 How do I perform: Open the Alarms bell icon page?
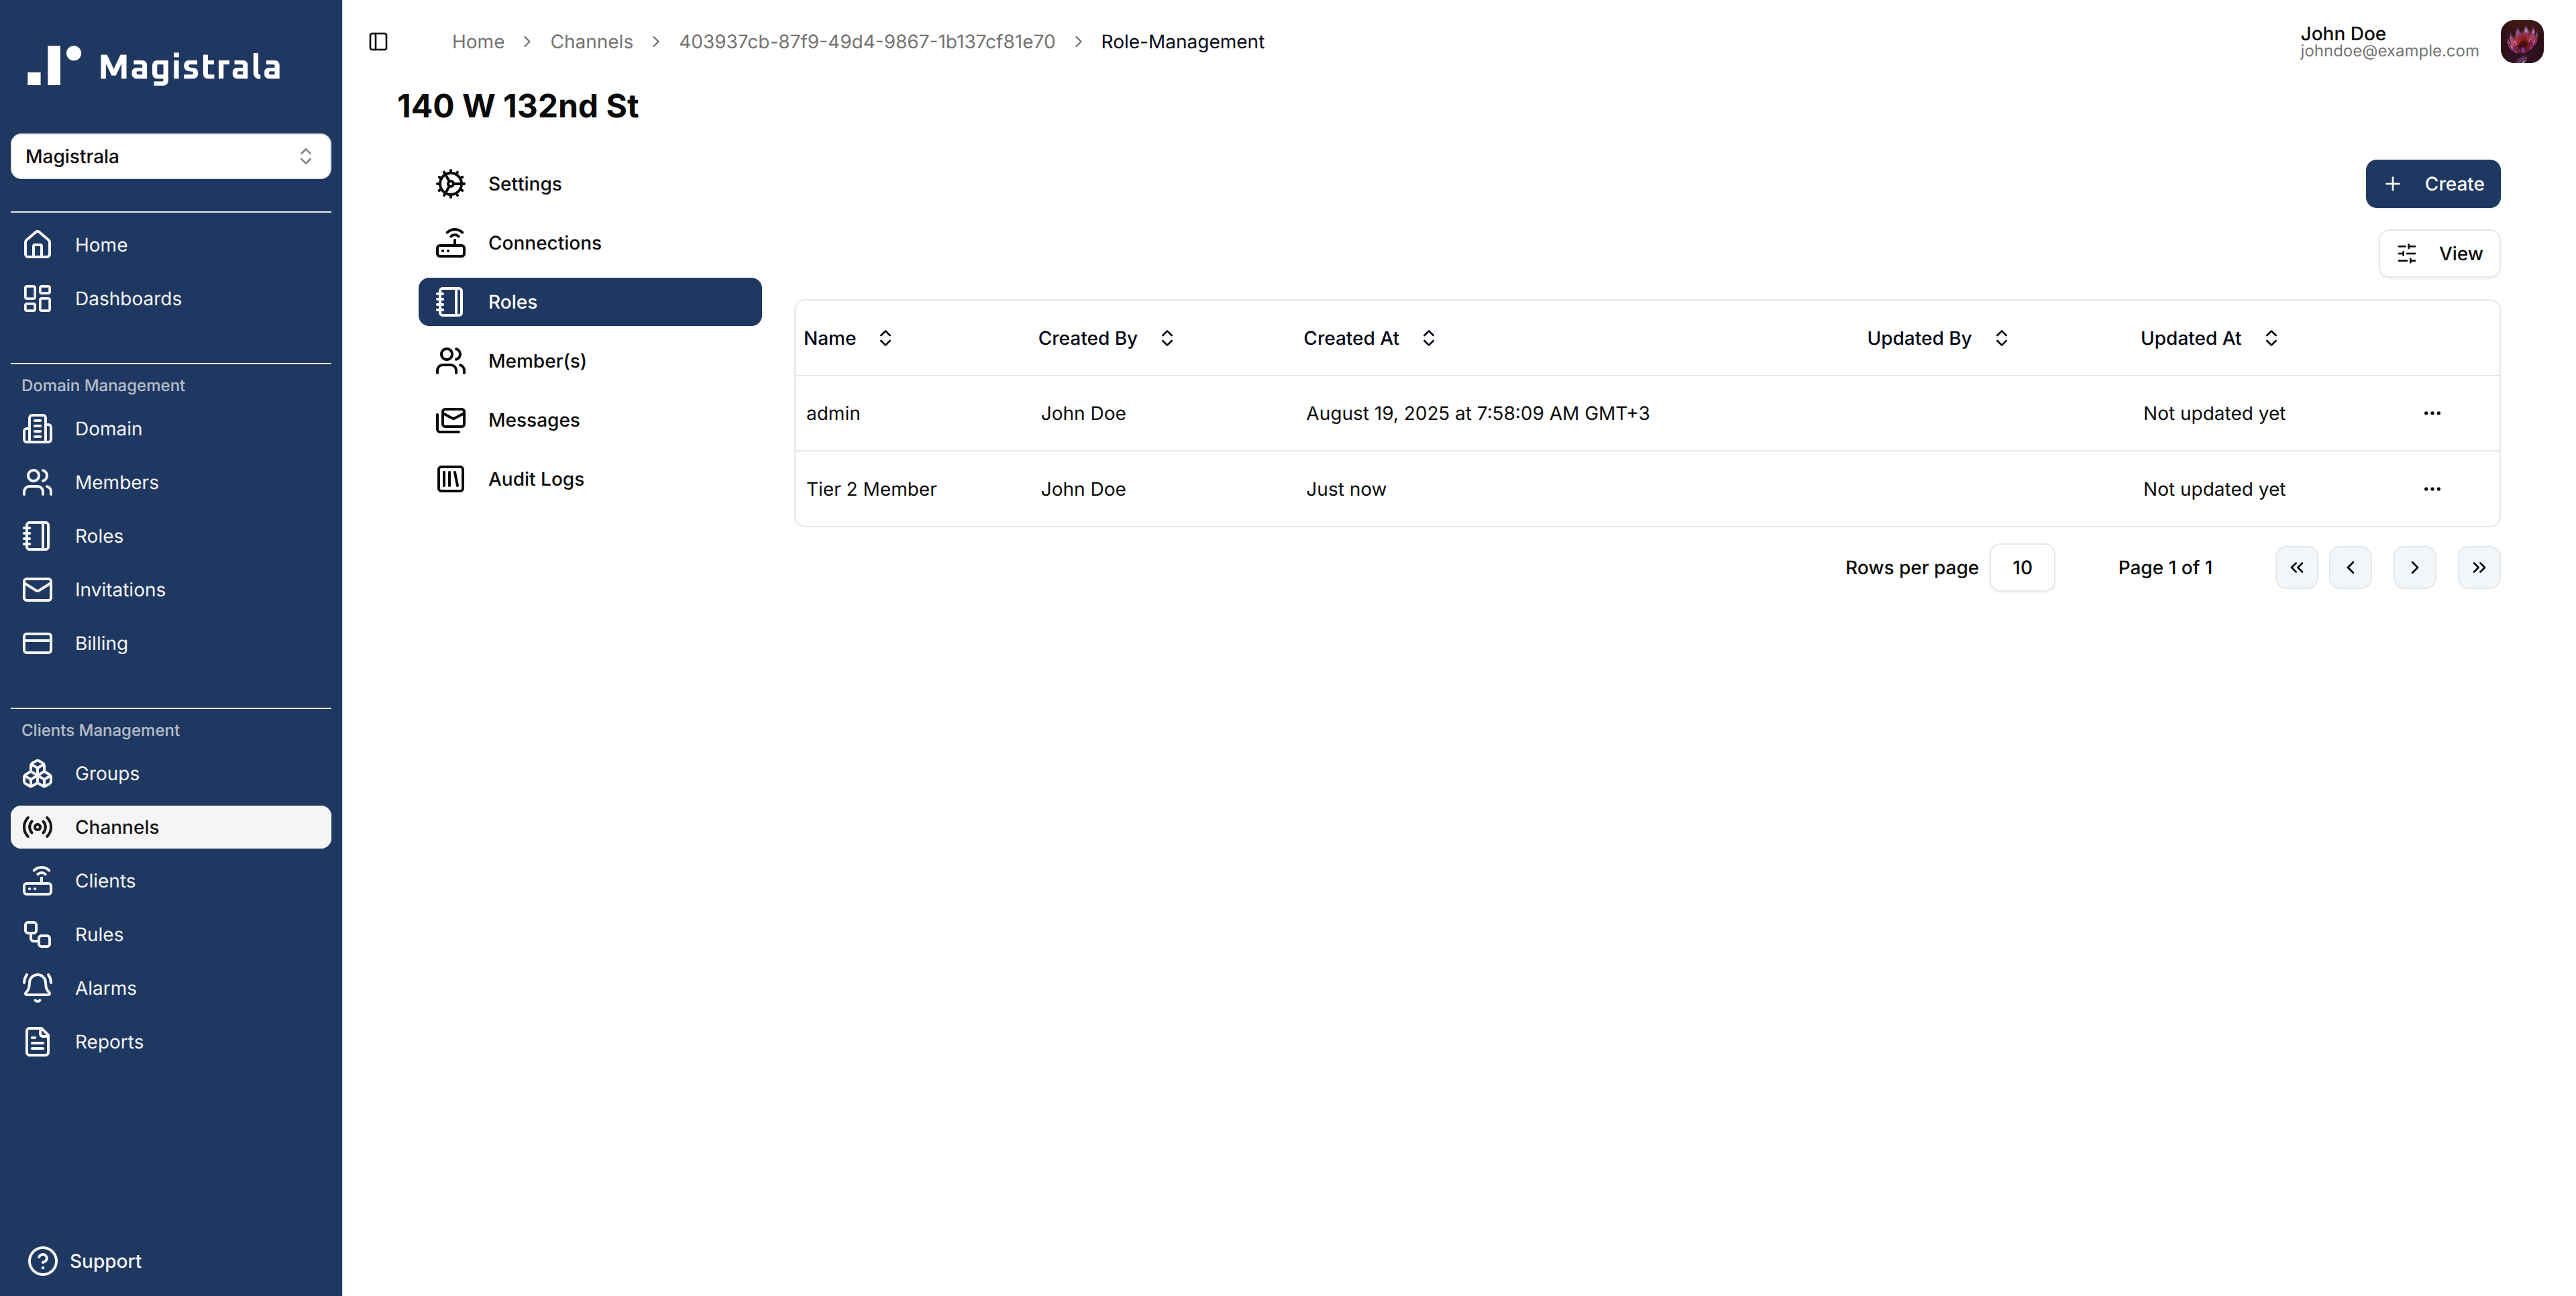coord(38,988)
